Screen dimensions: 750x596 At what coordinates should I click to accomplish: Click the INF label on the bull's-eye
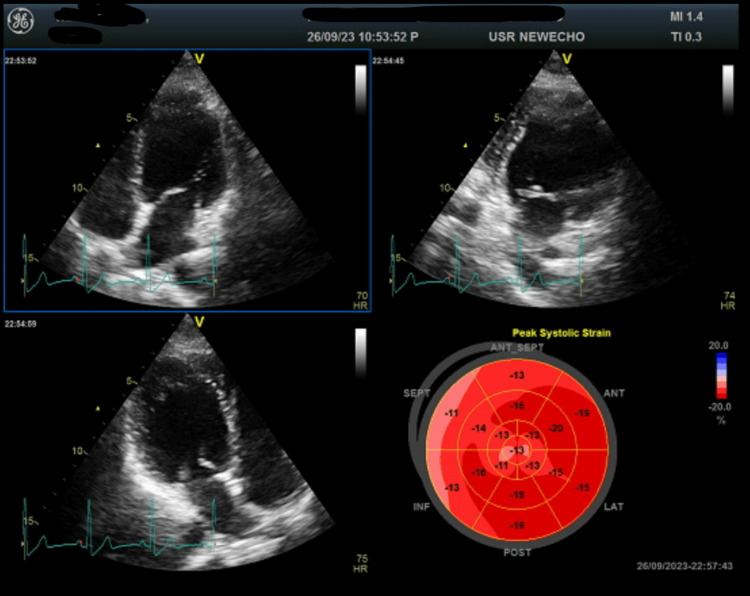click(421, 507)
